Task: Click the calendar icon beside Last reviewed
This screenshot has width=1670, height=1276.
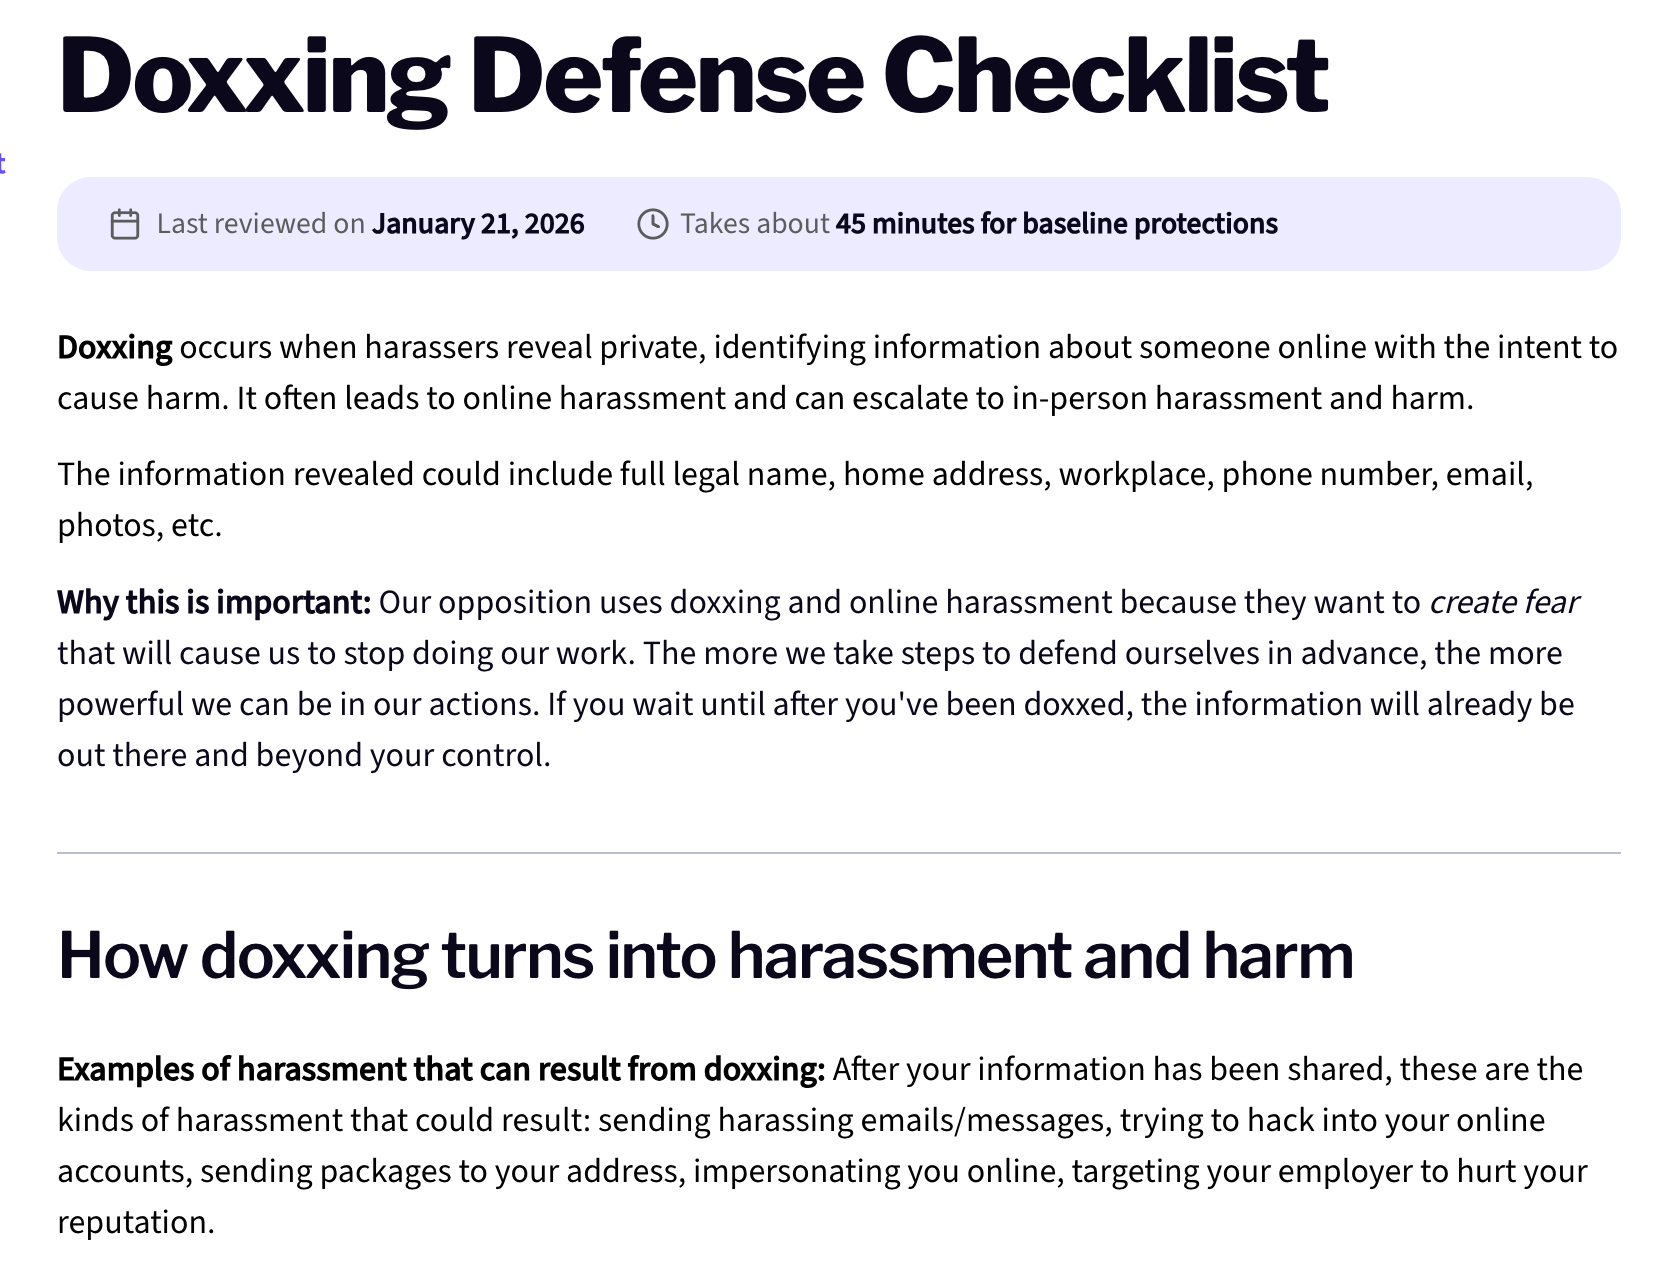Action: (124, 224)
